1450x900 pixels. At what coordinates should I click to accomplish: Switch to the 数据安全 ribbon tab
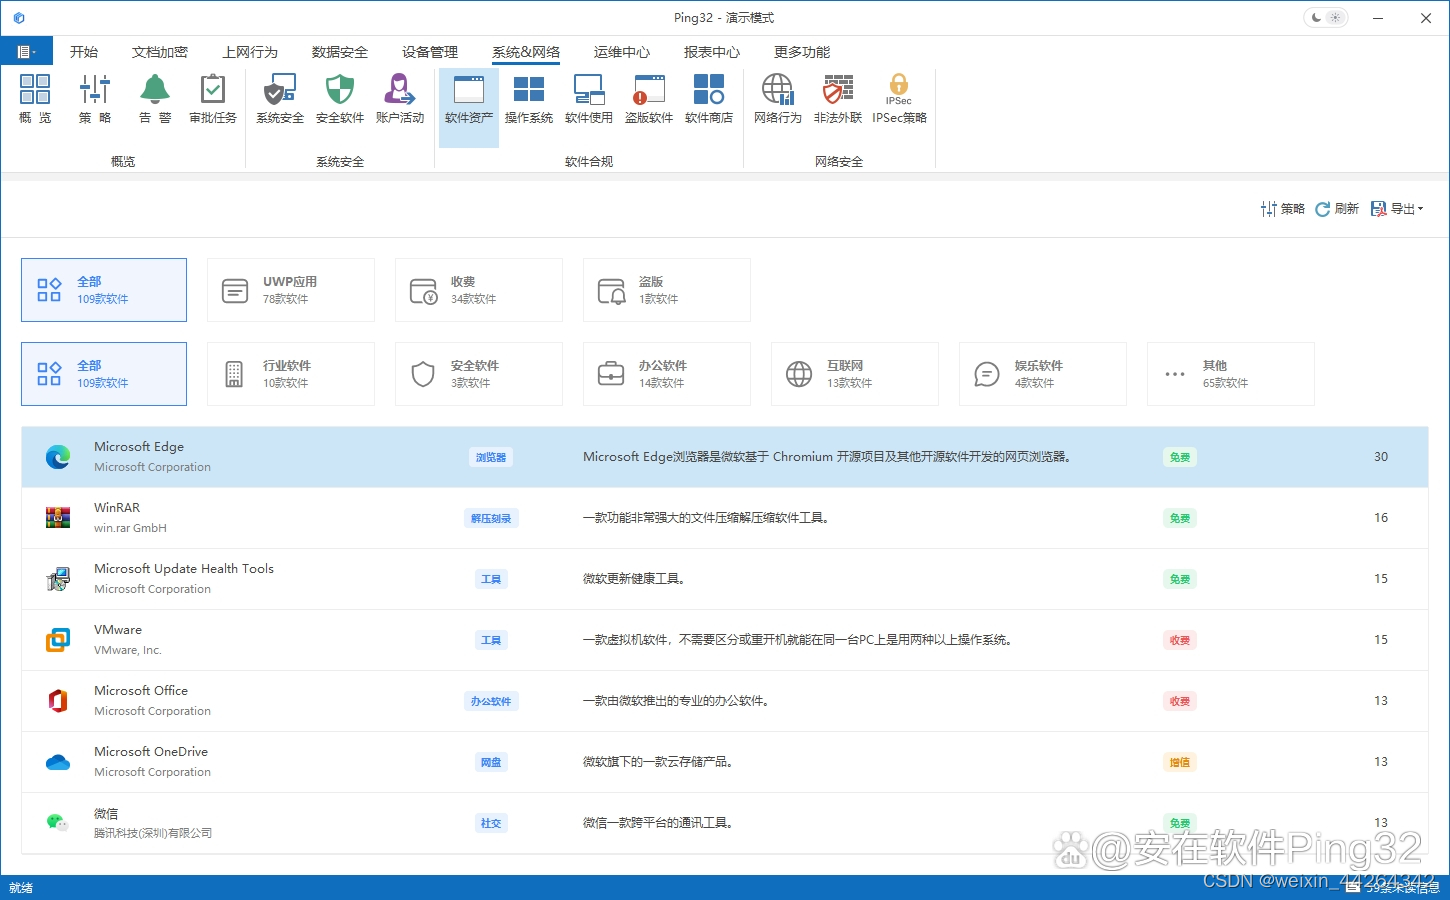(x=340, y=52)
